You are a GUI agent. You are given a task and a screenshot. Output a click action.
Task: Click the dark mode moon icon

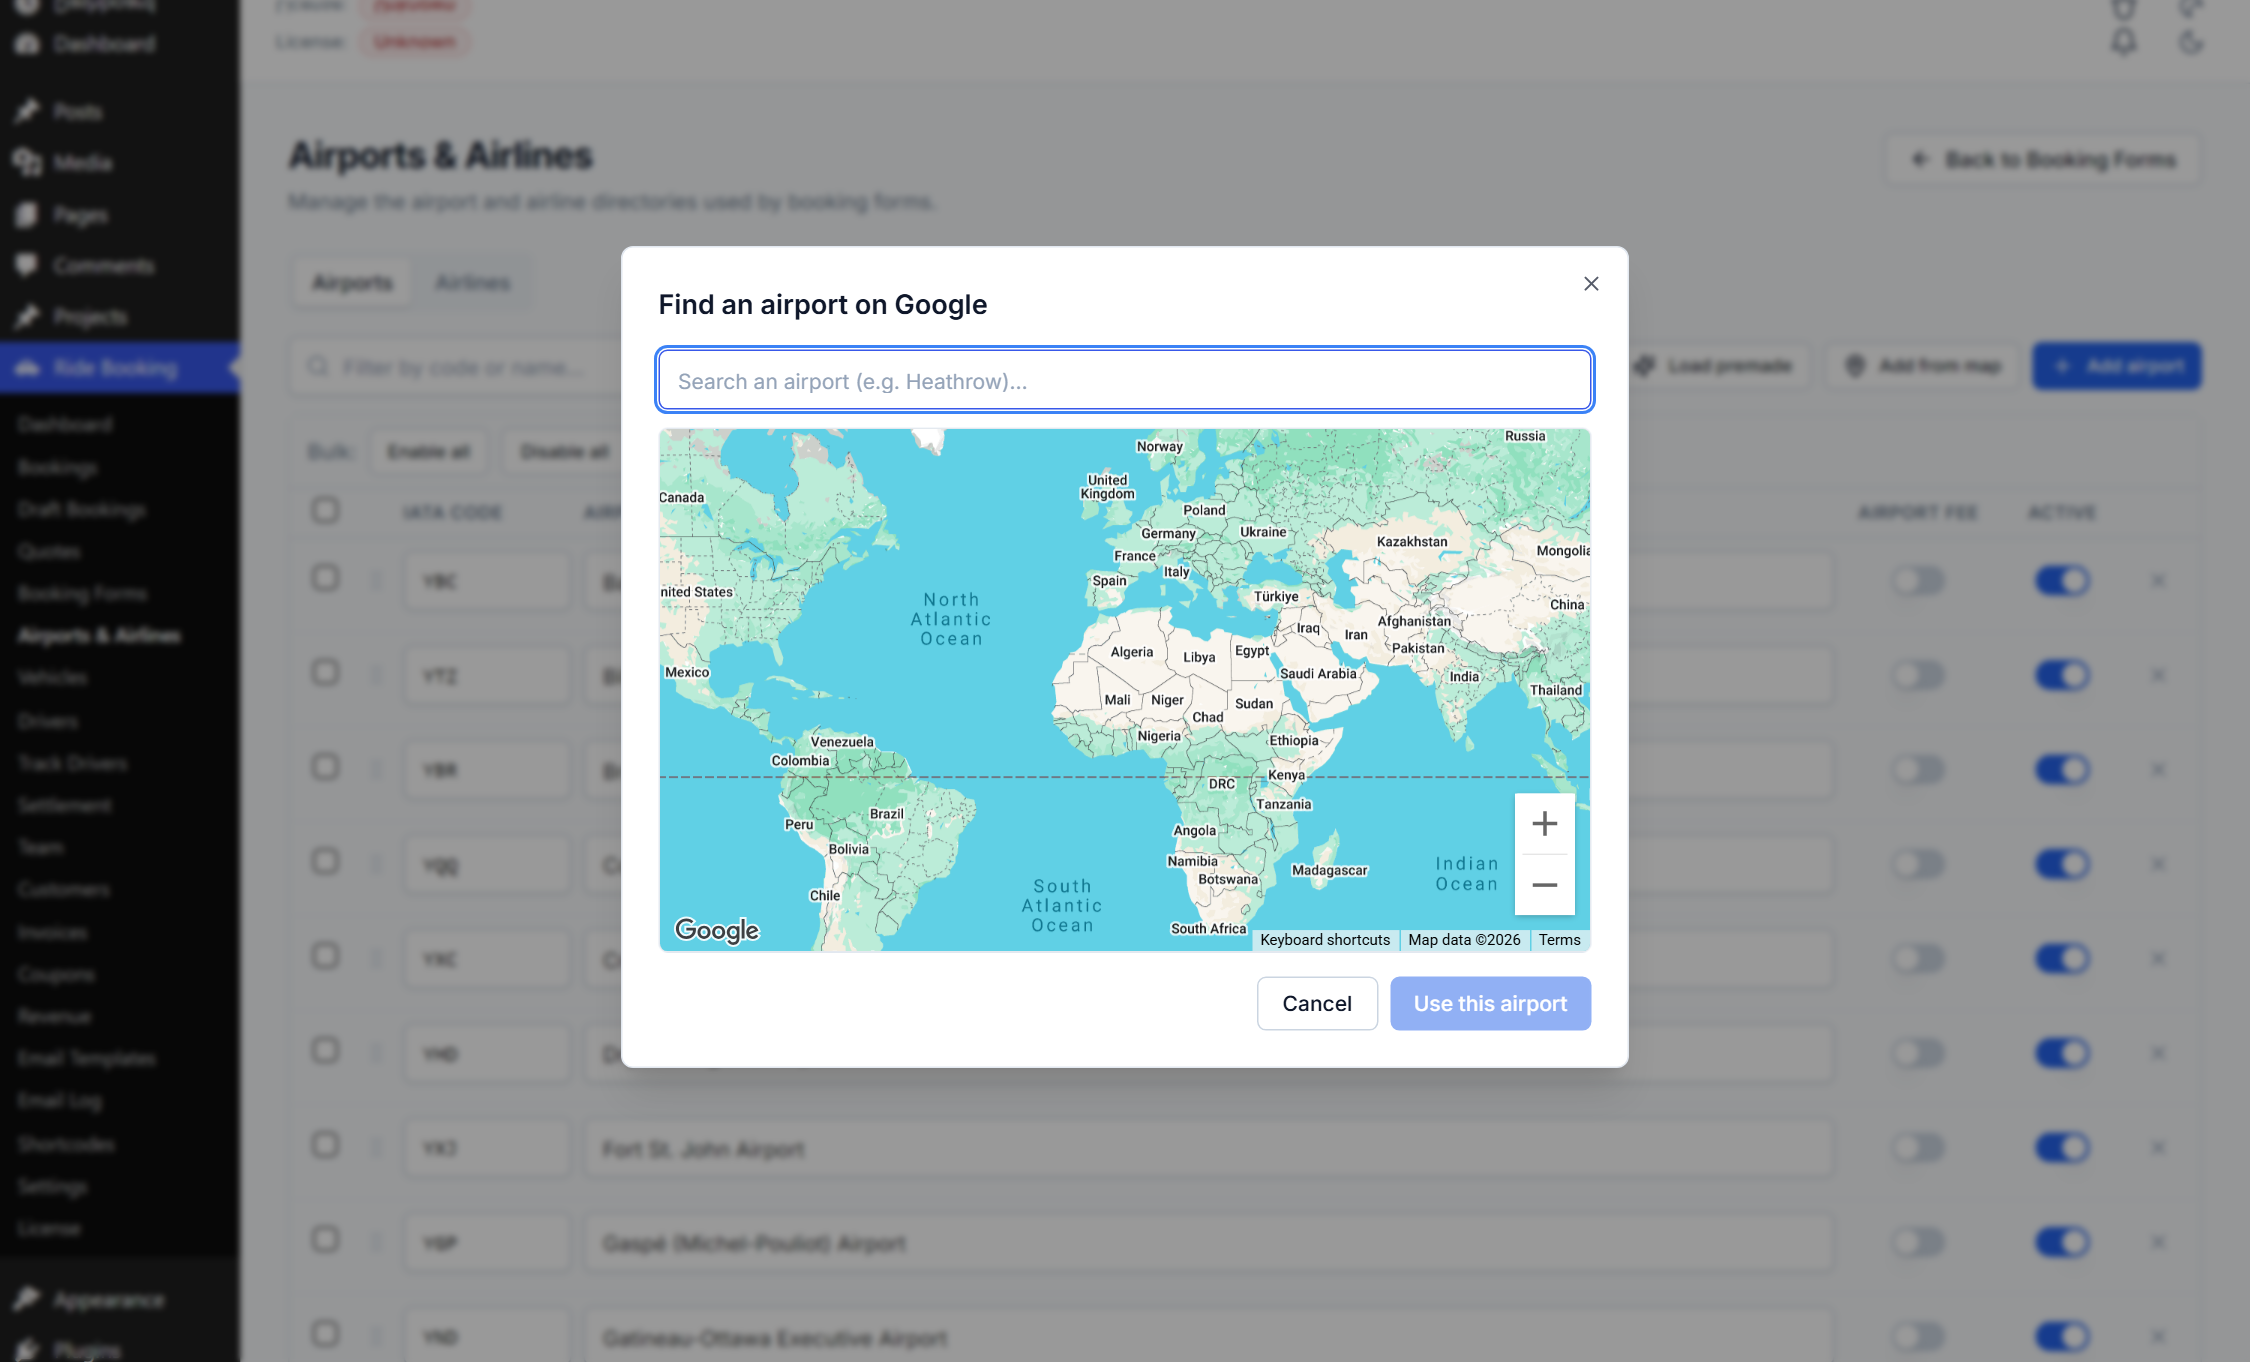[x=2191, y=42]
